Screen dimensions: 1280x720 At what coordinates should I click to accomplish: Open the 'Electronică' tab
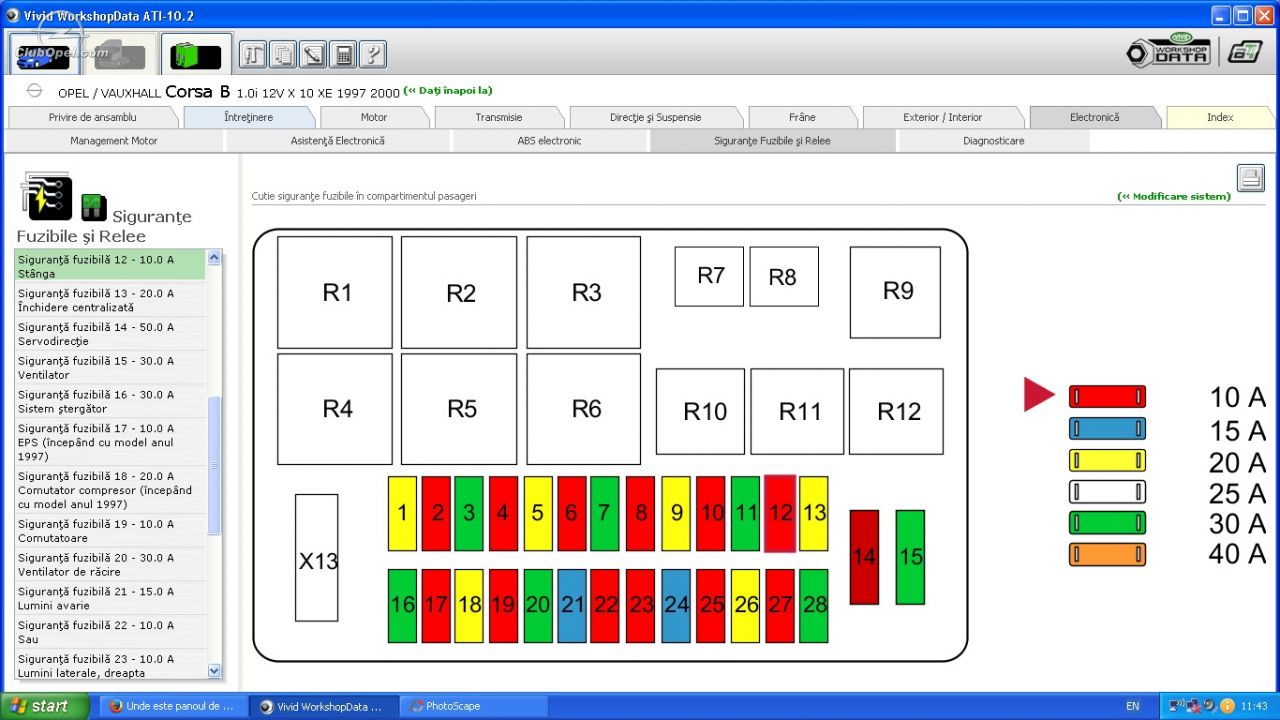click(1094, 118)
